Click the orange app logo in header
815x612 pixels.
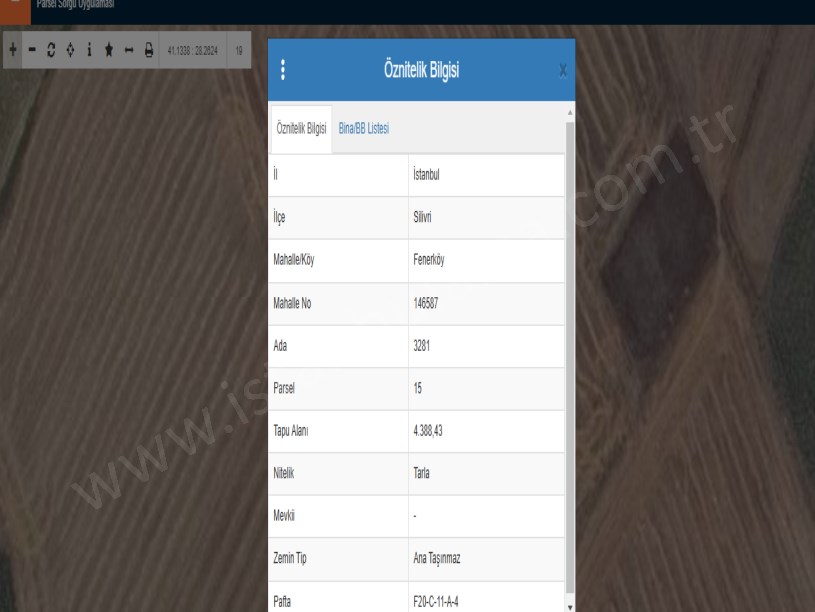pos(13,5)
